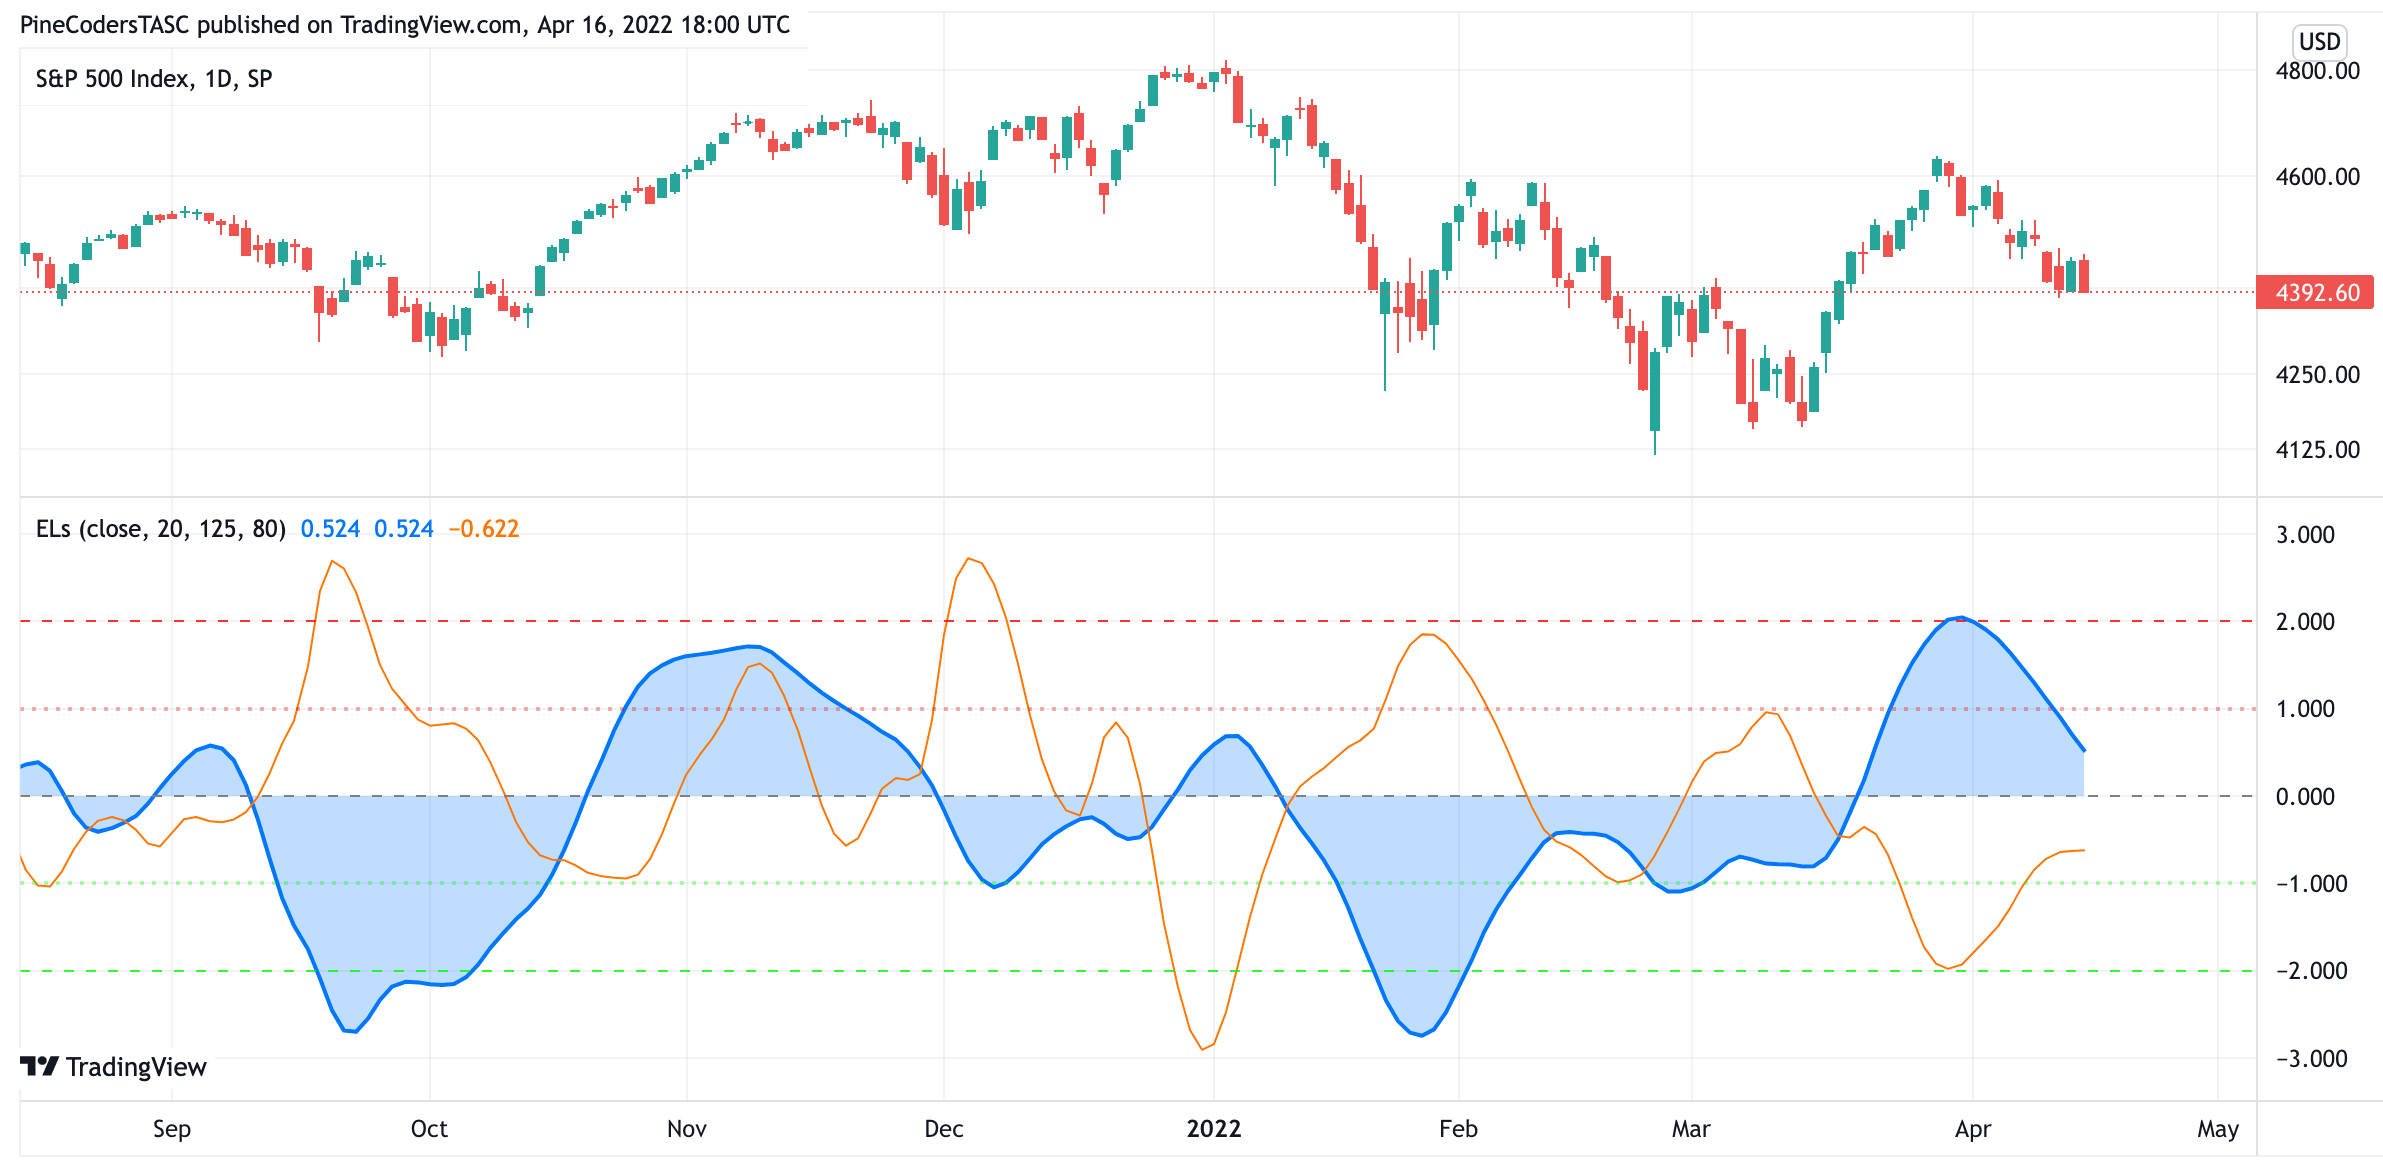
Task: Click the current price label 4392.60
Action: pos(2315,292)
